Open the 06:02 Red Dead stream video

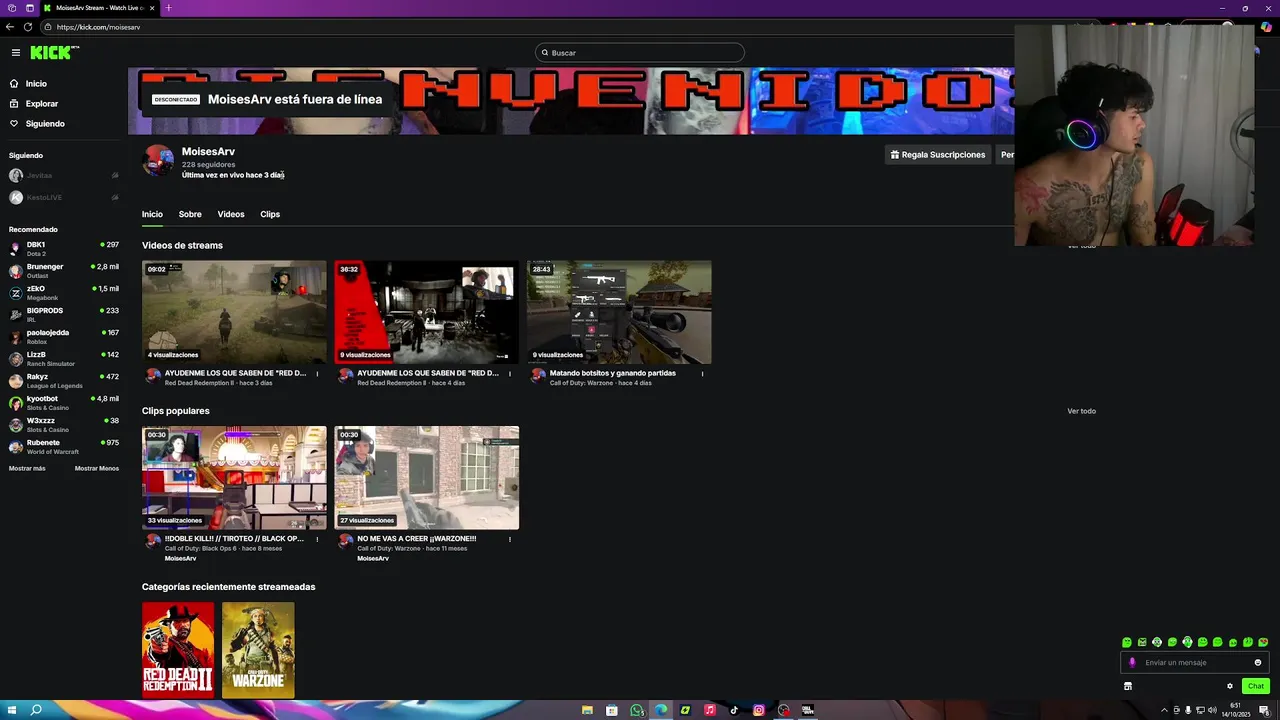point(234,312)
